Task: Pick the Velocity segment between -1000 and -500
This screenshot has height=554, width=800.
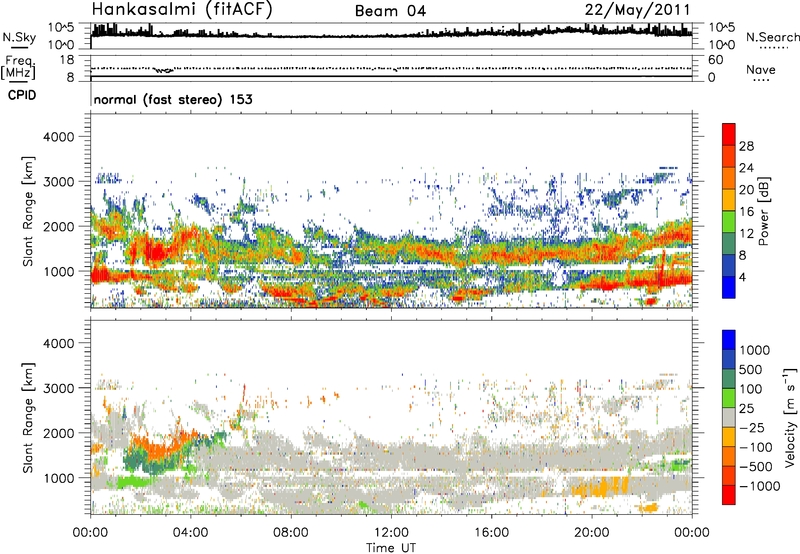Action: point(729,475)
